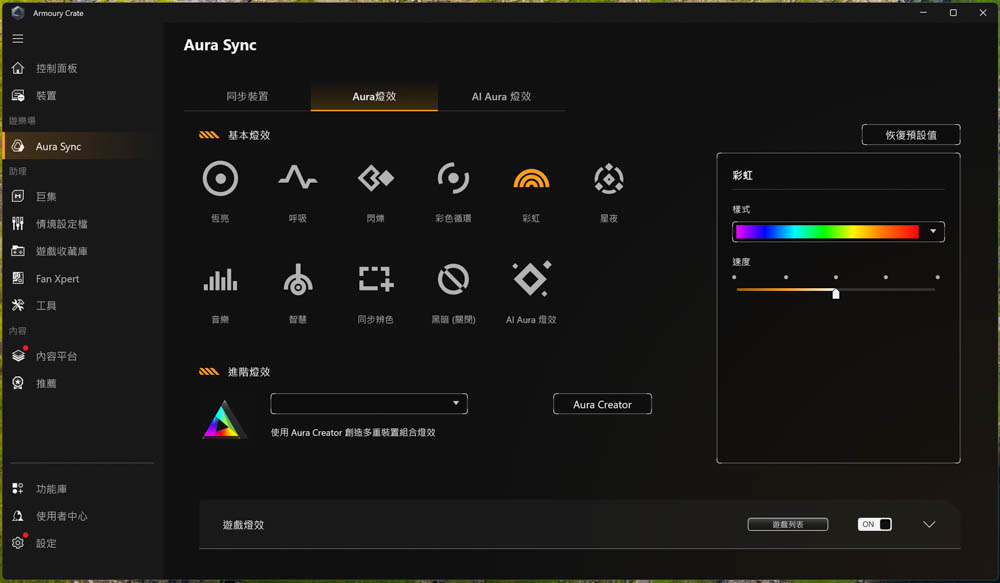Choose the 閃爍 strobing effect icon

[x=375, y=180]
